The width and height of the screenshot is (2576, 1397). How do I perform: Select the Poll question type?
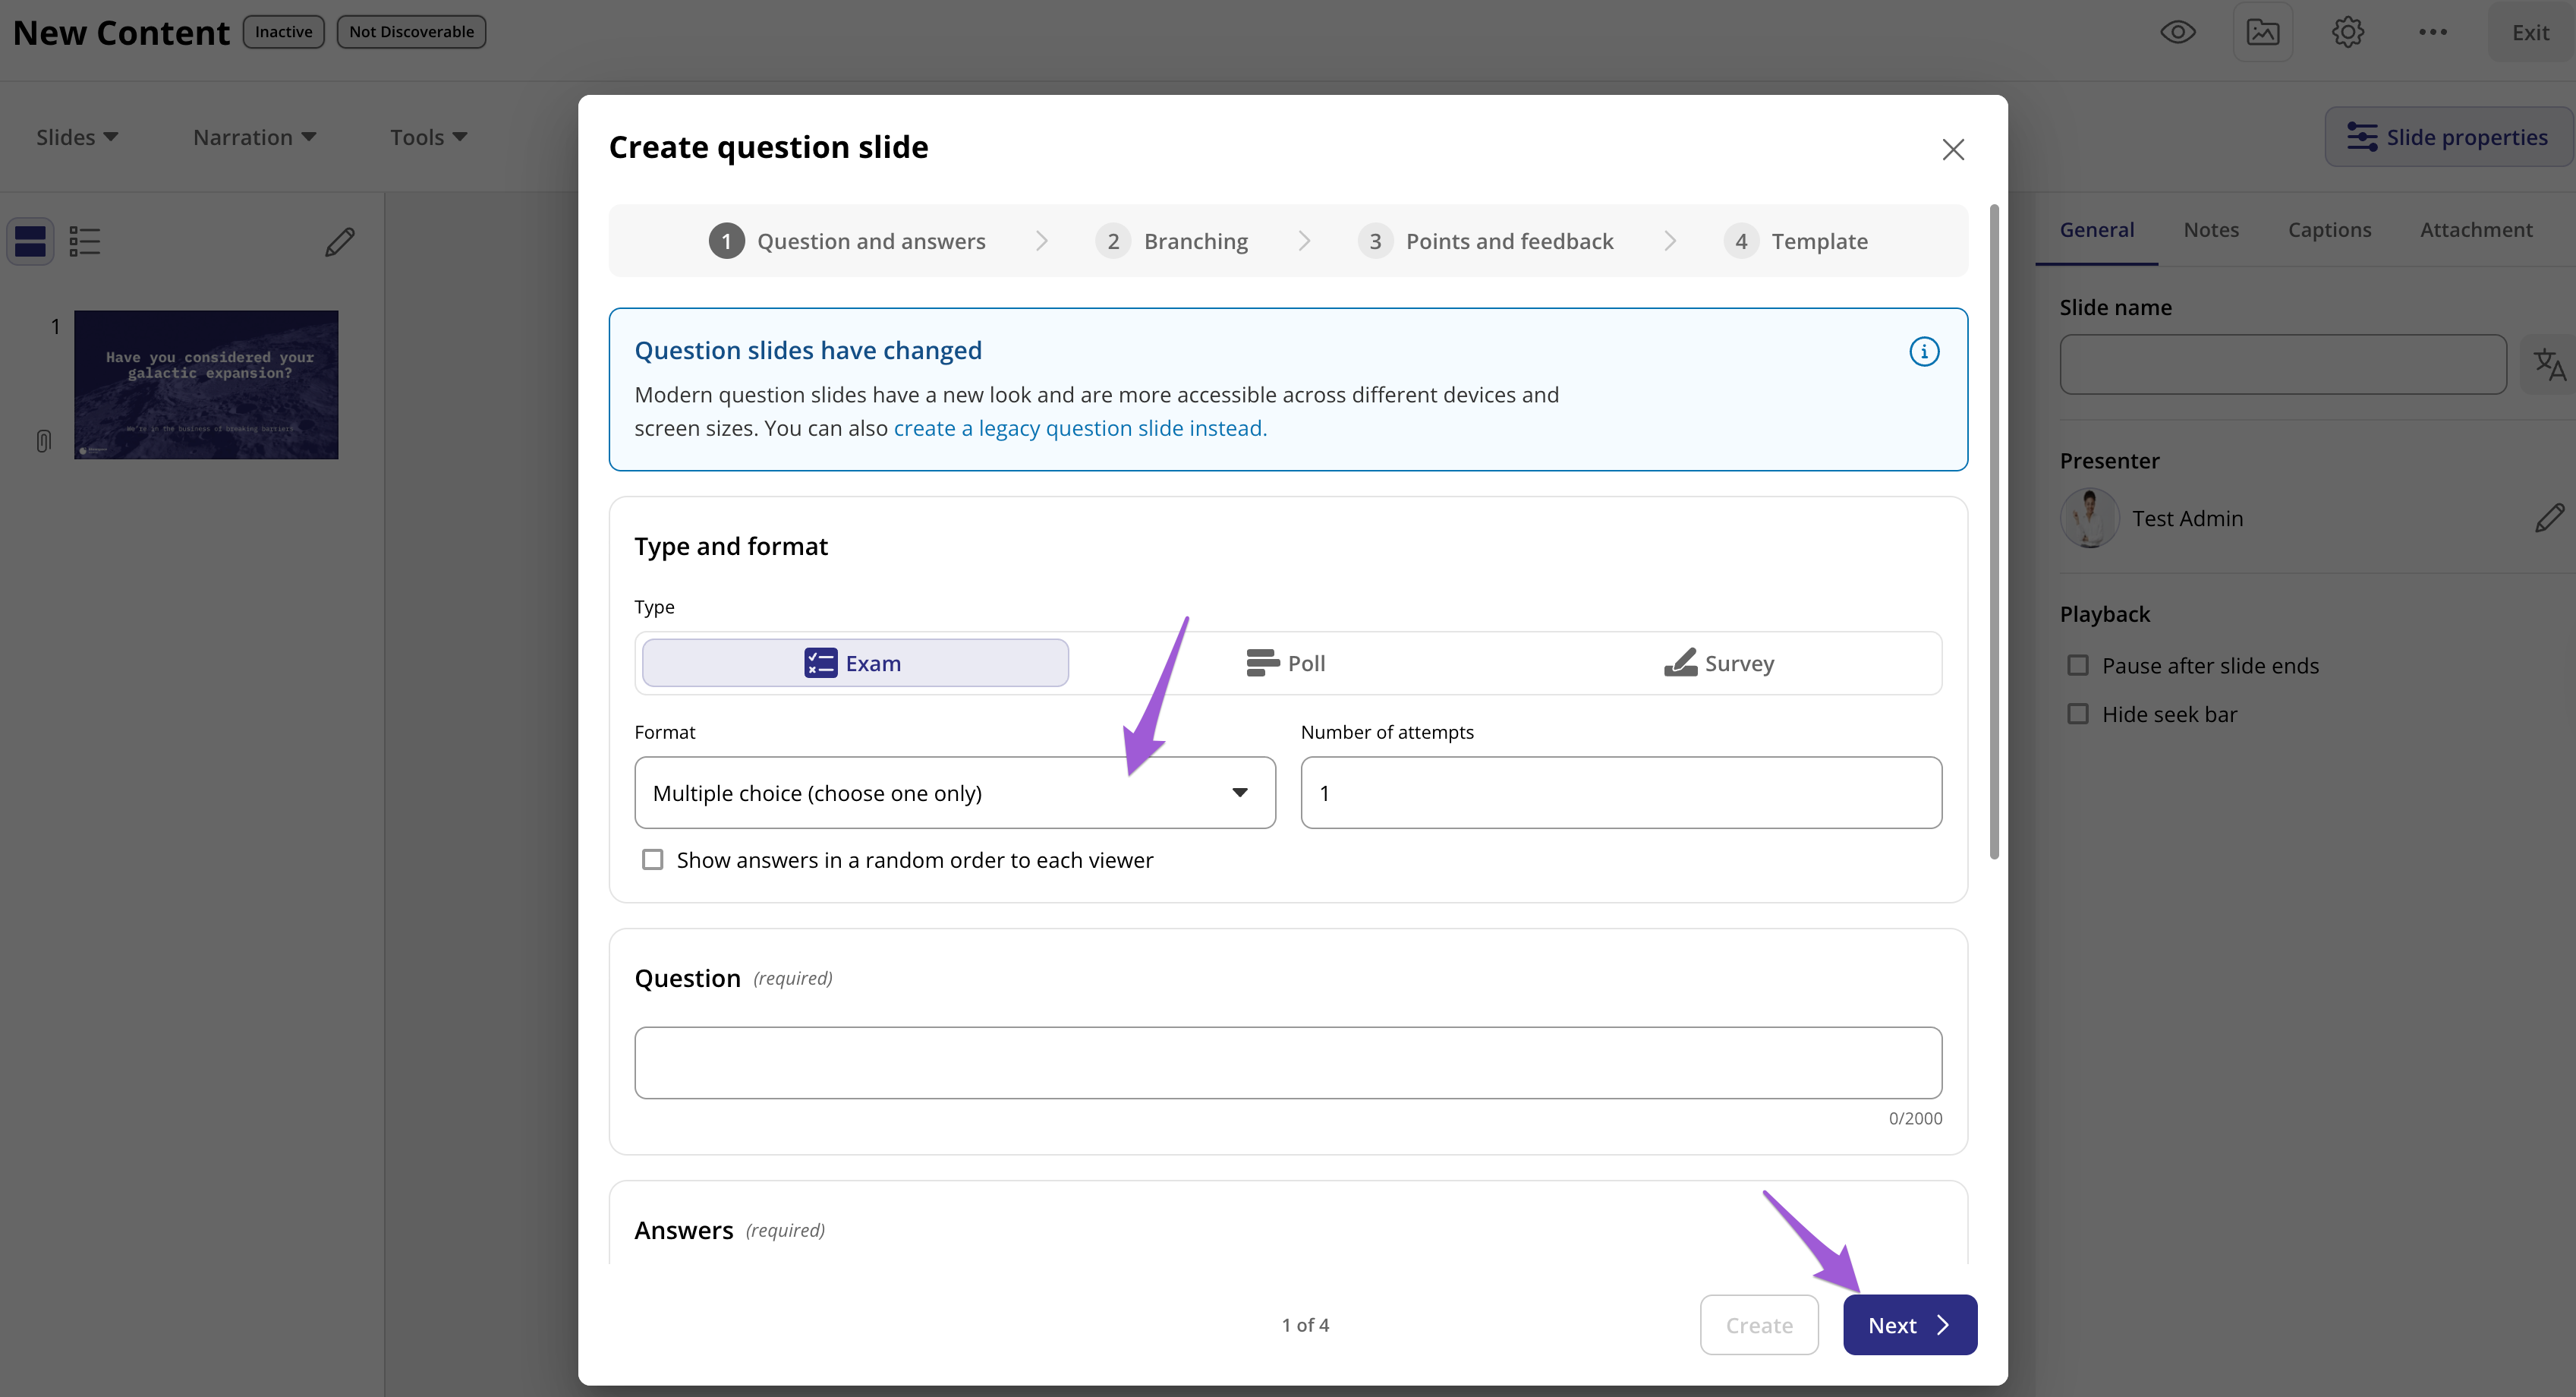point(1286,663)
